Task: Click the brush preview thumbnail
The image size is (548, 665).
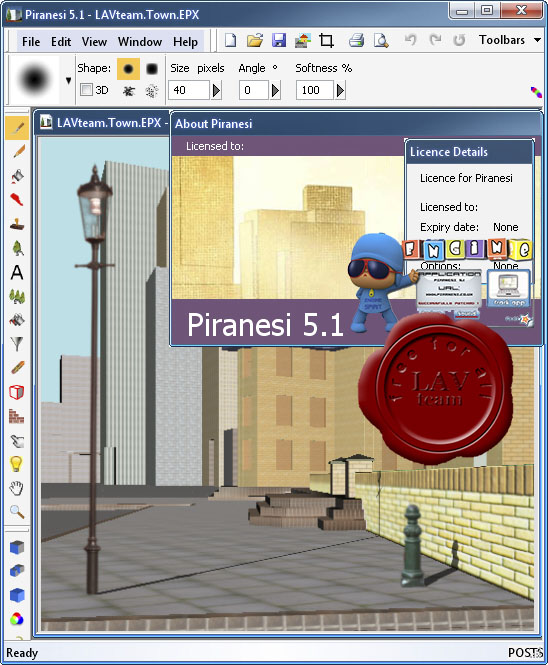Action: click(34, 80)
